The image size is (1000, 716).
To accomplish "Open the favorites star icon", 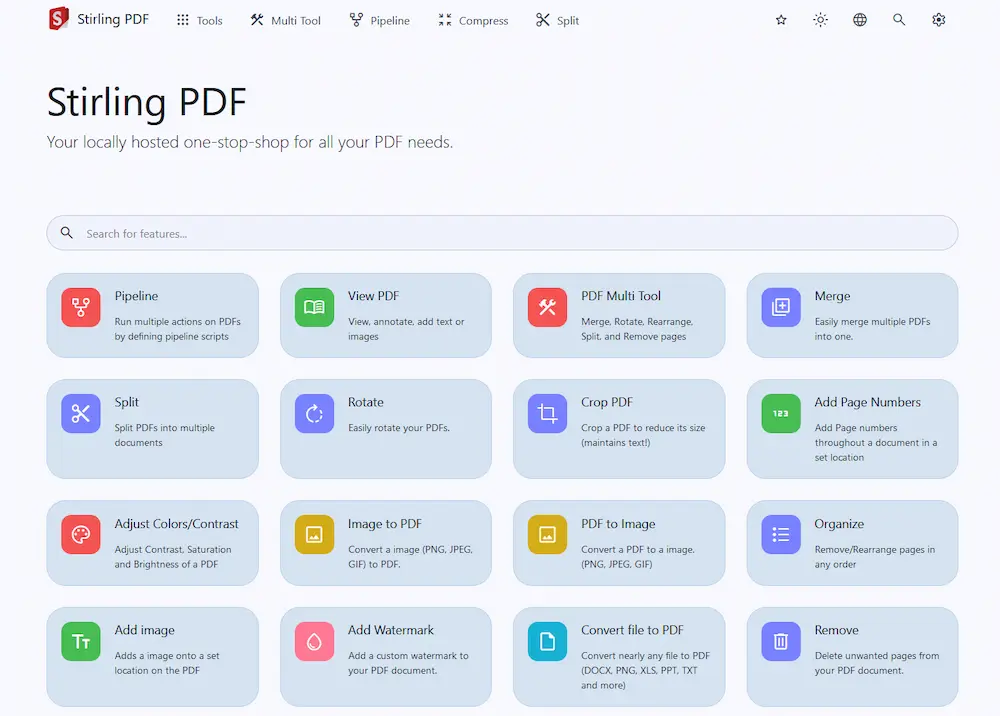I will click(781, 20).
